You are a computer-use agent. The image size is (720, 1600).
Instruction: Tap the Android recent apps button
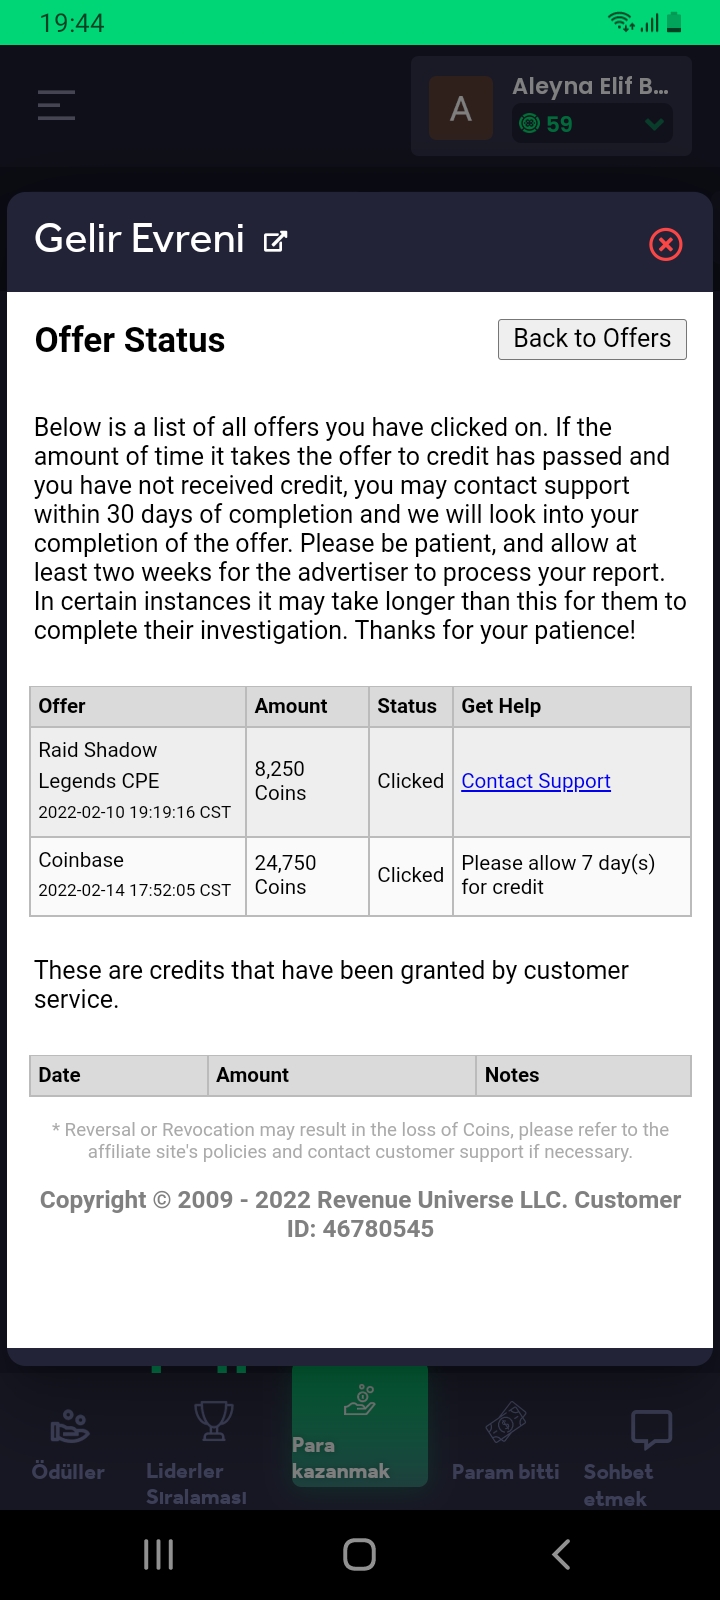(x=159, y=1554)
